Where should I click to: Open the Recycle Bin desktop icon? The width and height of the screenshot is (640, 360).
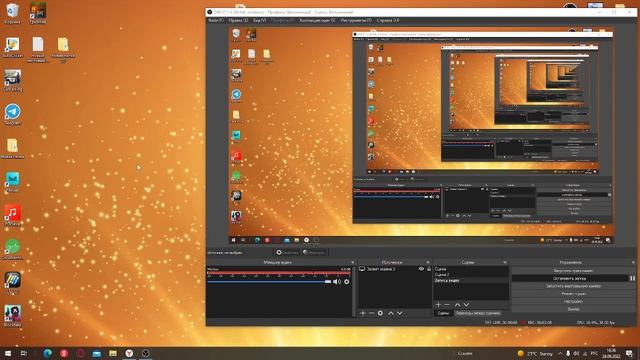pyautogui.click(x=13, y=11)
